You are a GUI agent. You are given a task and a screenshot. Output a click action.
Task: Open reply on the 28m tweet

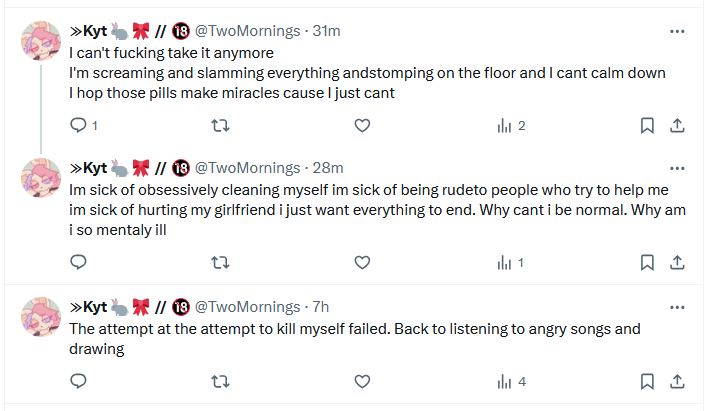point(79,262)
